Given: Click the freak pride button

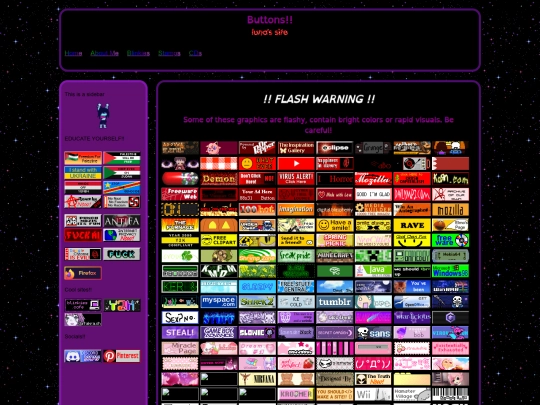Looking at the screenshot, I should coord(296,256).
